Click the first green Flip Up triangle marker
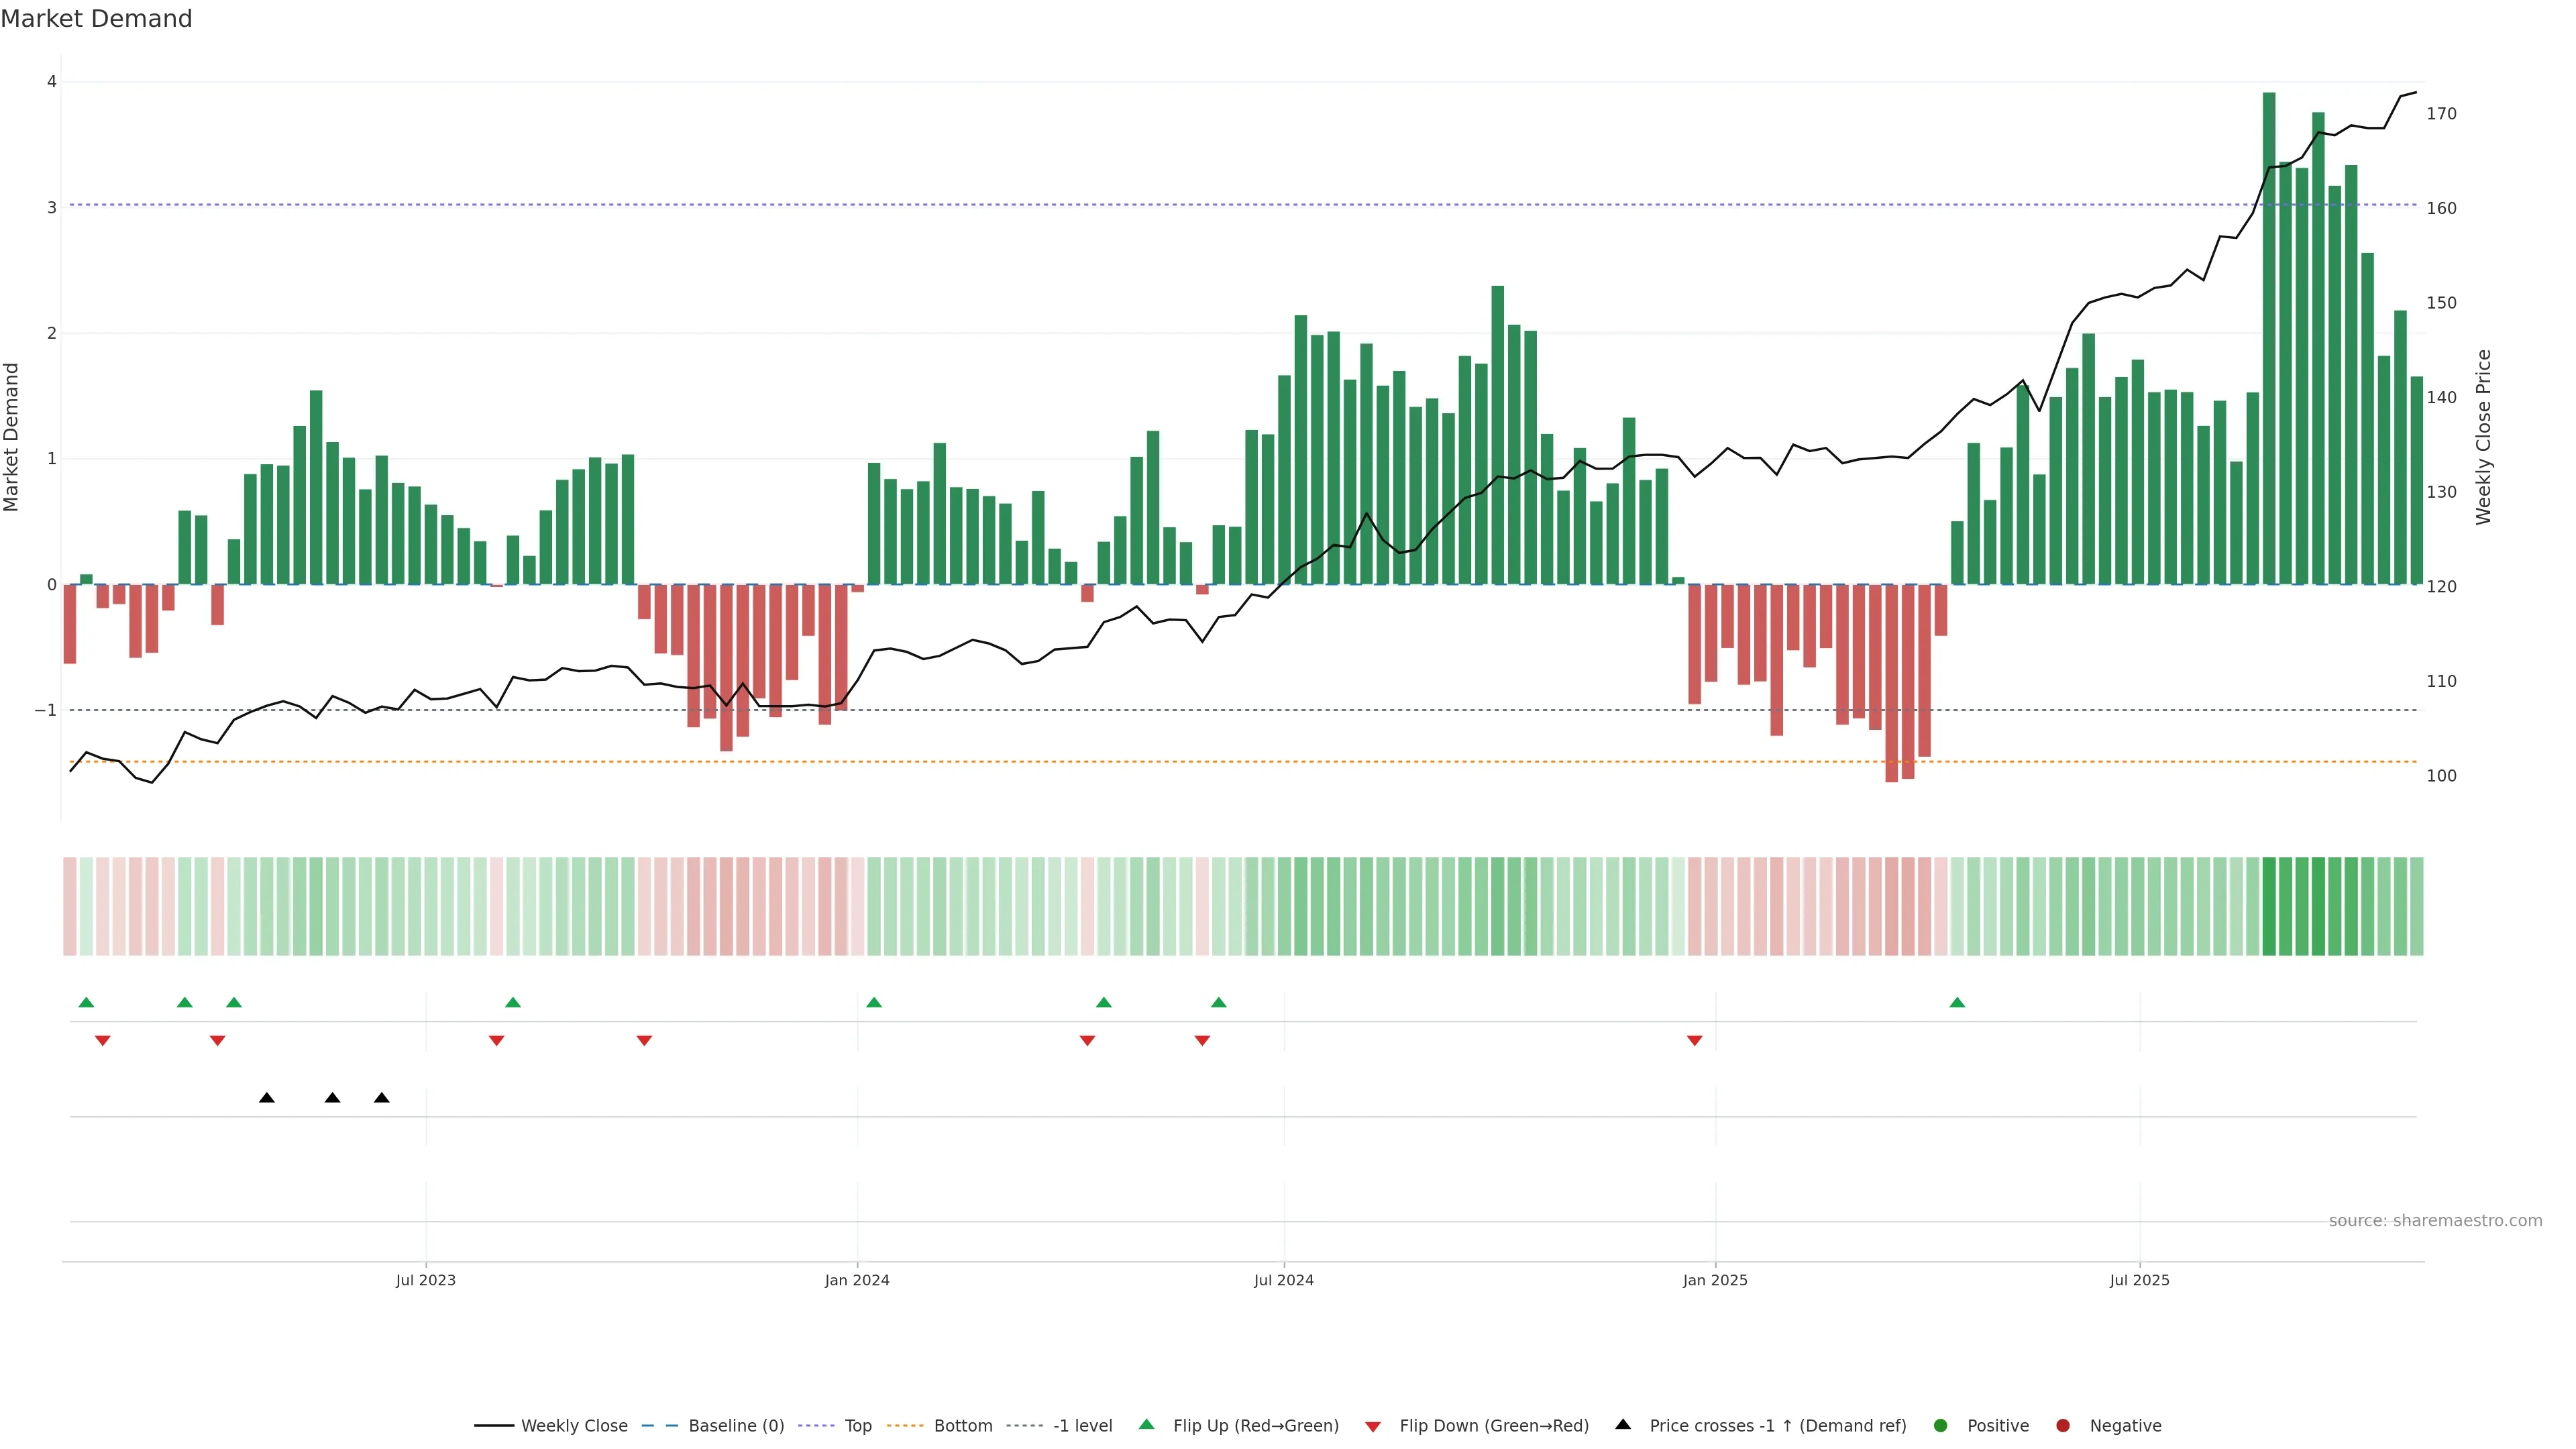Viewport: 2576px width, 1449px height. coord(86,1002)
